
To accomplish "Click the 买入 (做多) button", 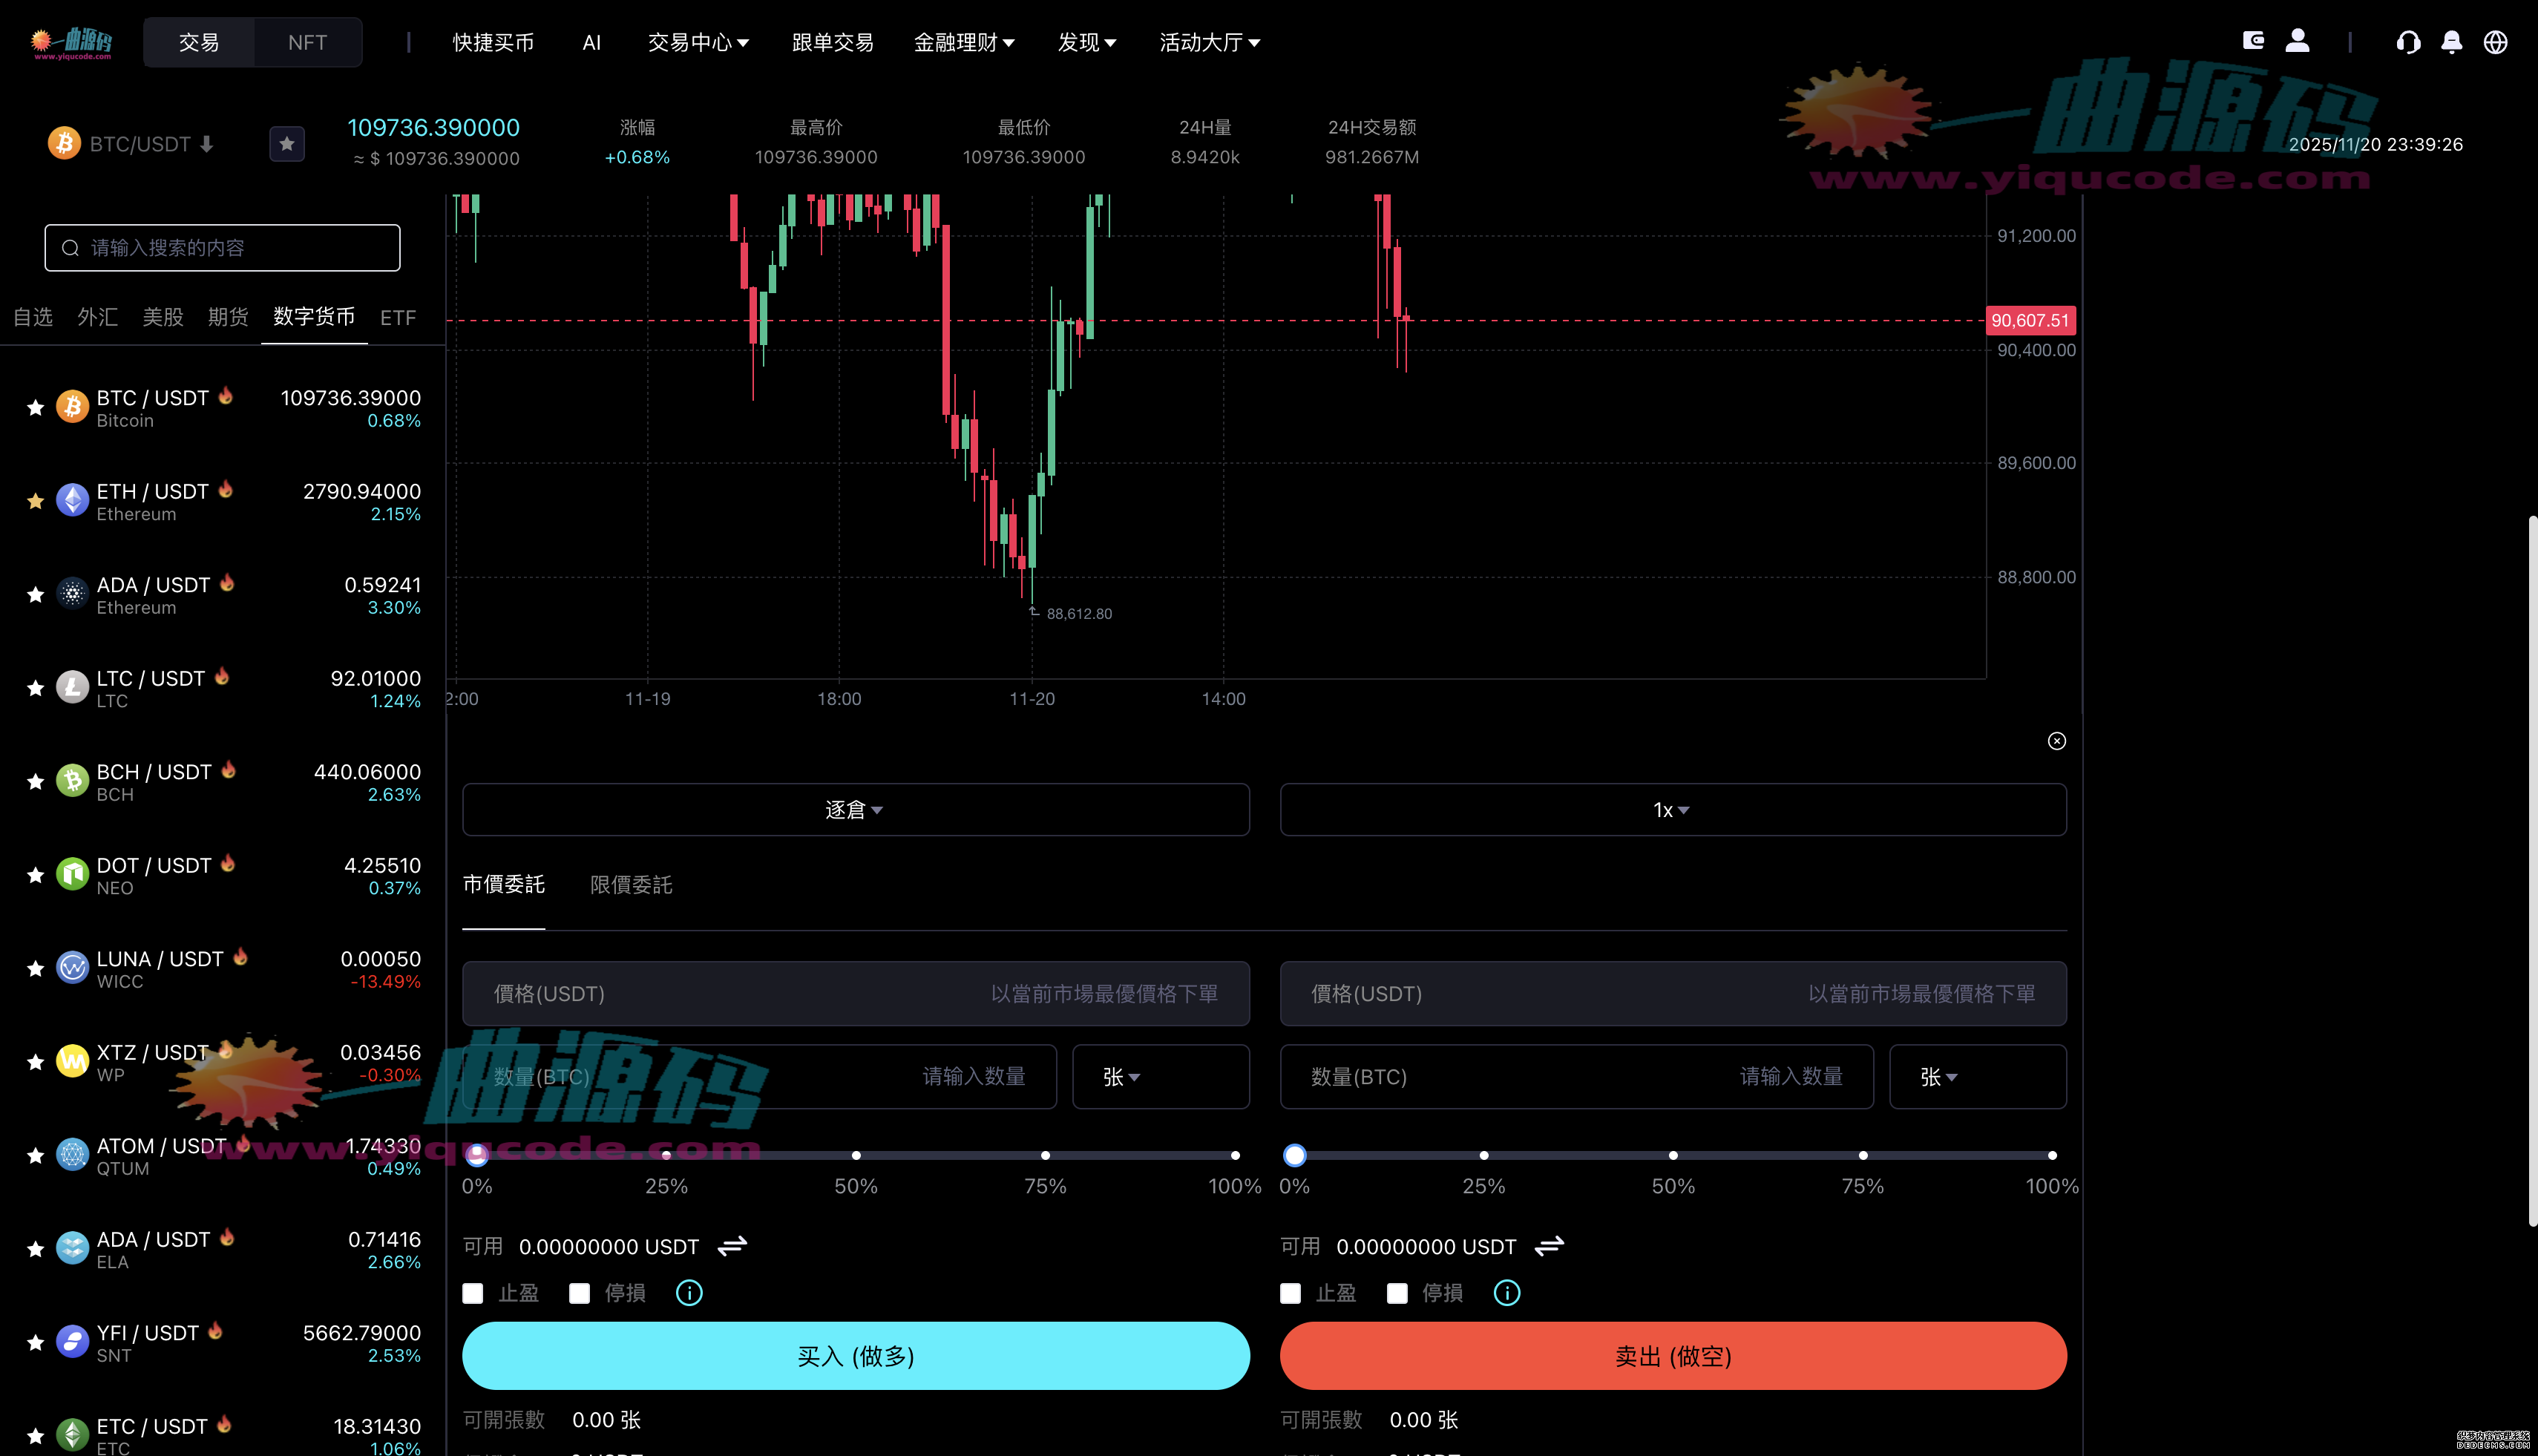I will click(x=855, y=1356).
